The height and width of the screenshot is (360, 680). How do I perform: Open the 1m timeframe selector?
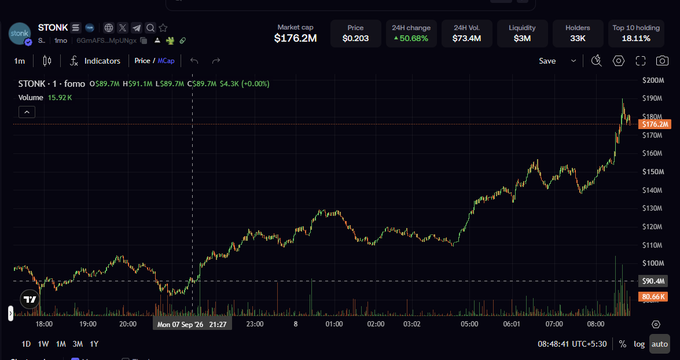coord(20,61)
